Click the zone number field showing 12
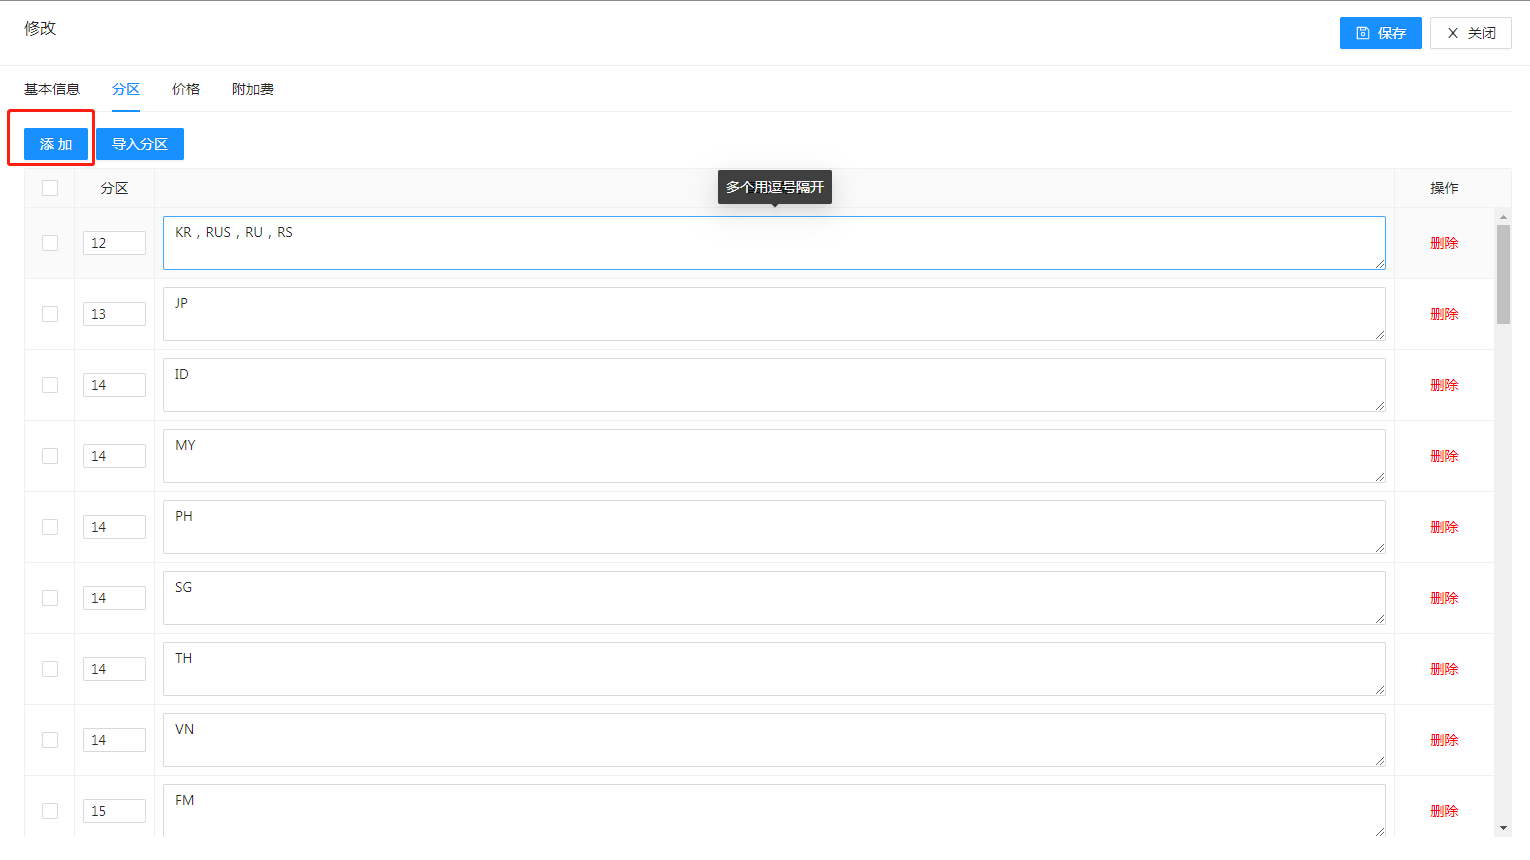The image size is (1530, 860). pos(114,243)
